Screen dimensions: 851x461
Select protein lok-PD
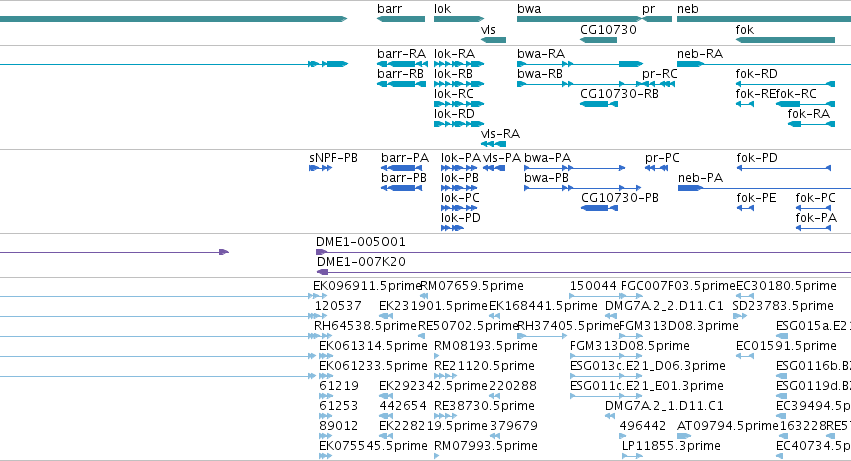tap(452, 228)
